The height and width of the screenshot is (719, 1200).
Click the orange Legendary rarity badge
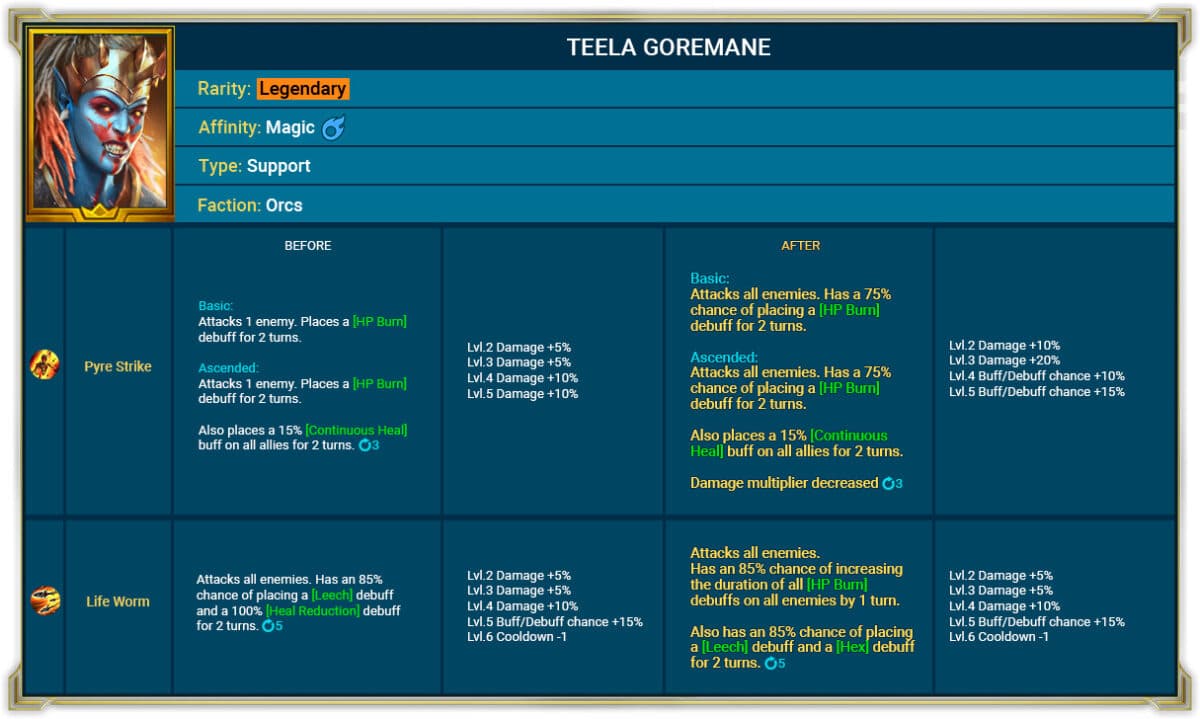(x=303, y=88)
